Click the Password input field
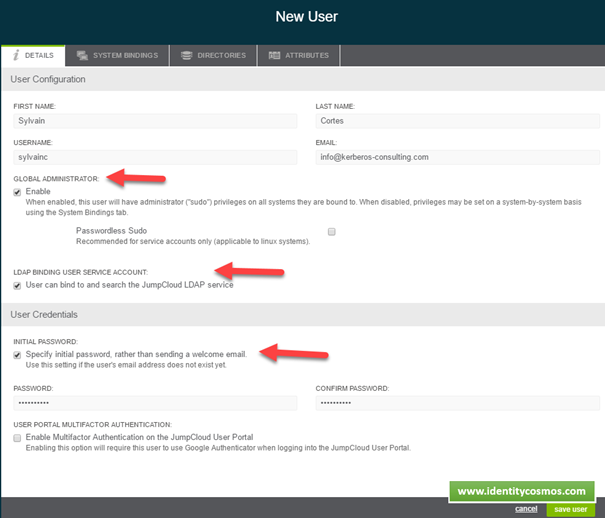The height and width of the screenshot is (518, 605). pos(155,403)
